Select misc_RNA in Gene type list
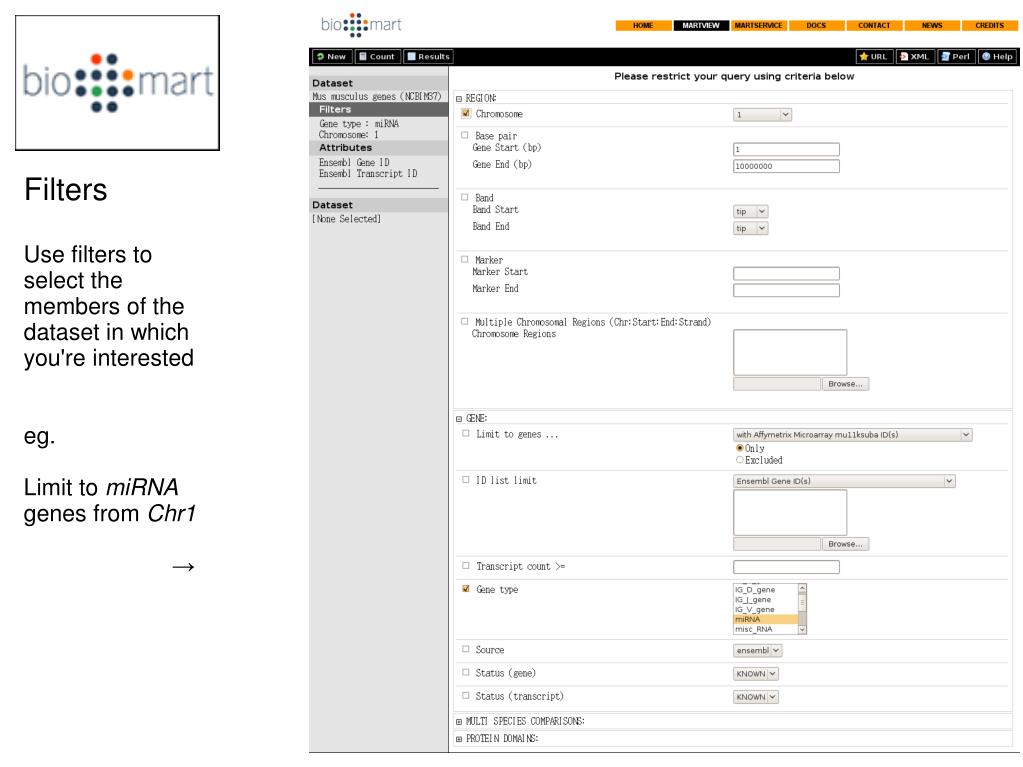The image size is (1023, 767). pos(765,629)
